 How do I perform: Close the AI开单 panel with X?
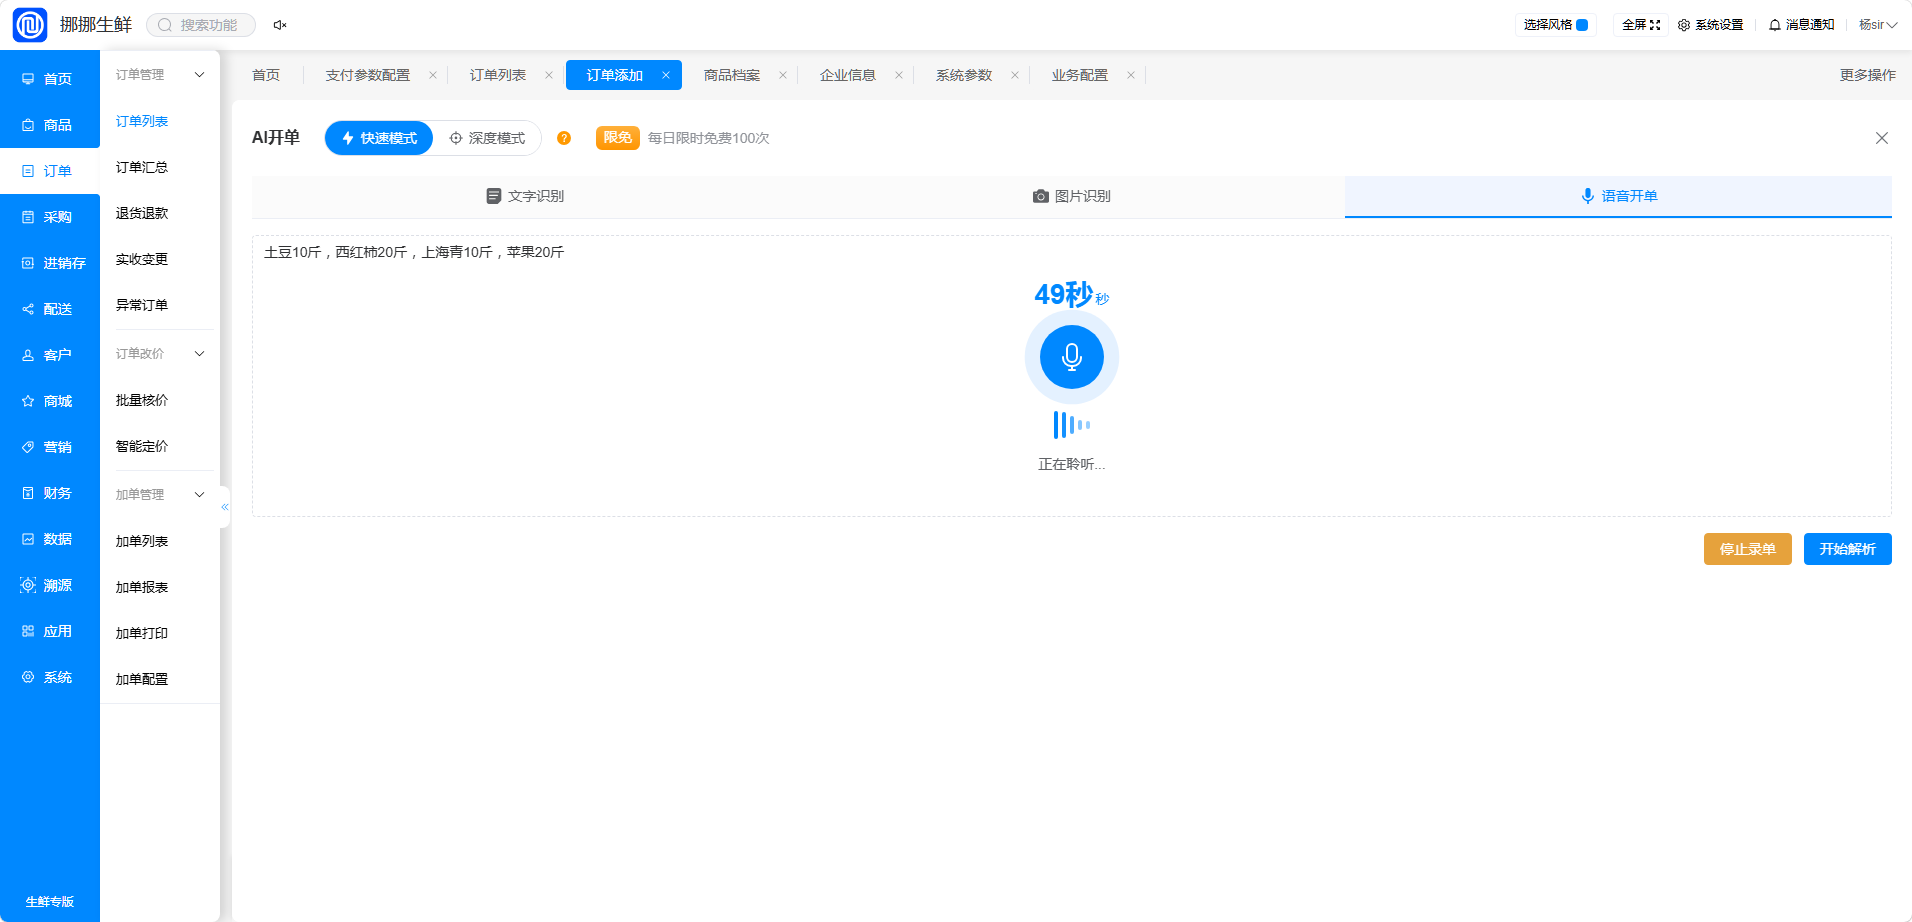point(1881,138)
